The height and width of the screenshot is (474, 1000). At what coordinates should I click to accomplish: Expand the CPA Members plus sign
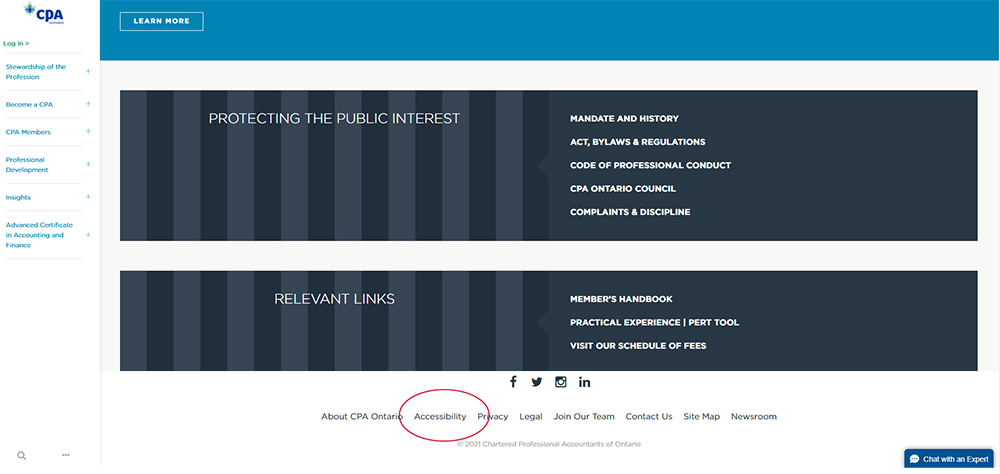pyautogui.click(x=88, y=132)
